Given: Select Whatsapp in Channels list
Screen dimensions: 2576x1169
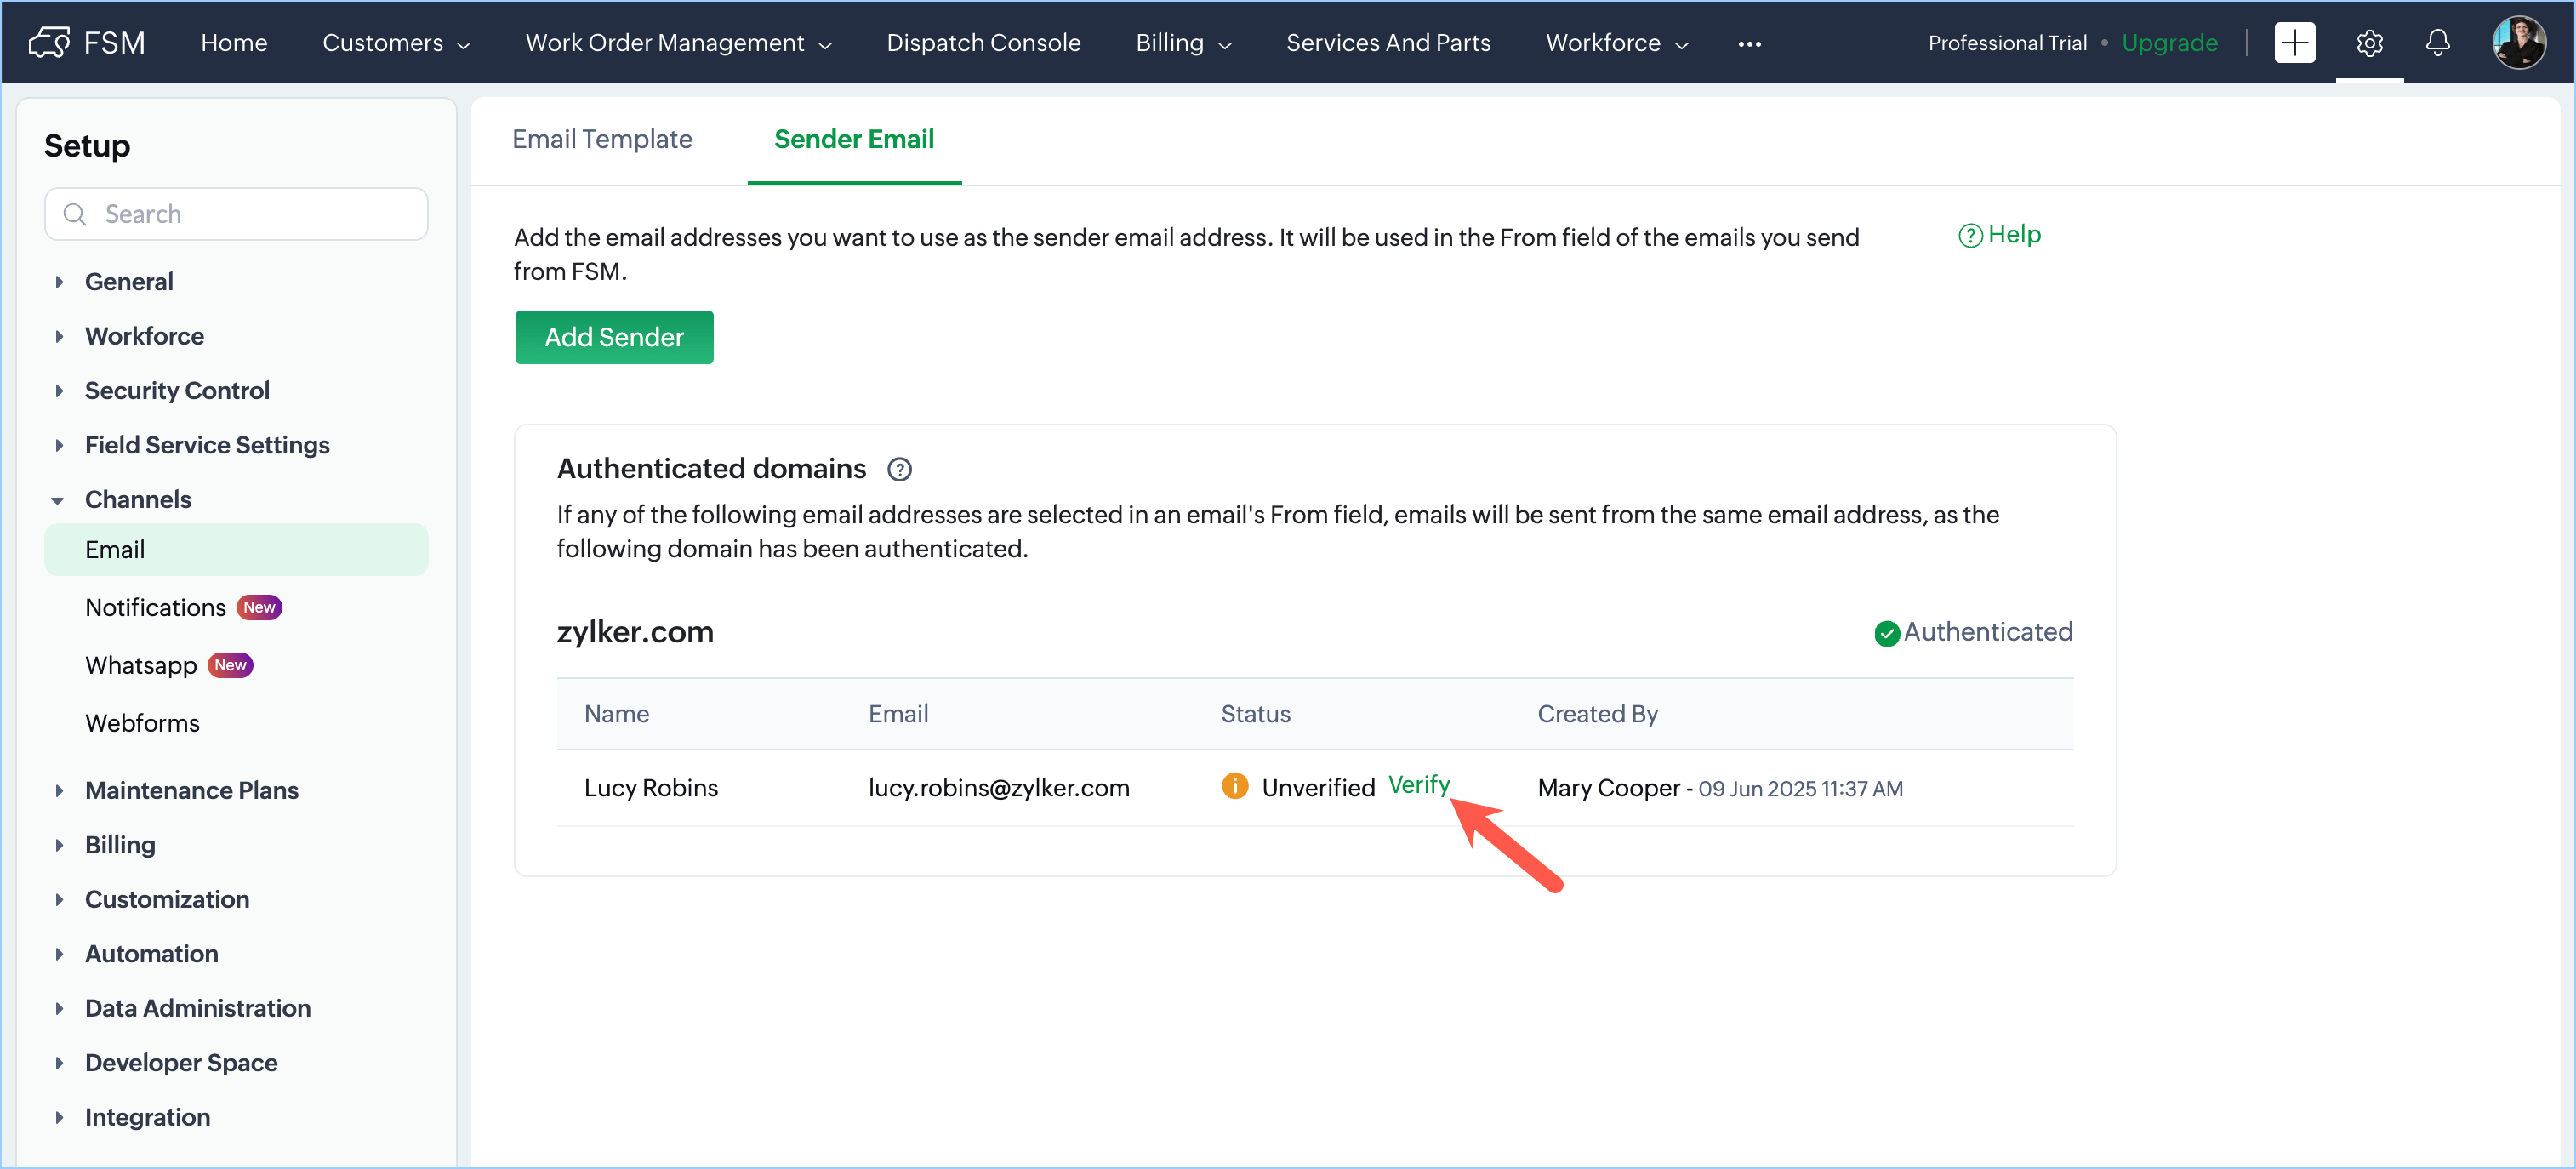Looking at the screenshot, I should tap(141, 665).
